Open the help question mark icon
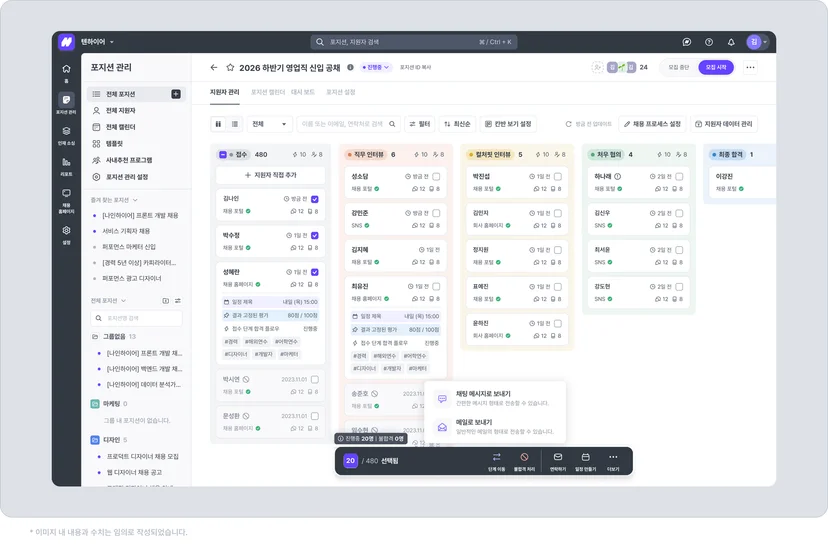Image resolution: width=828 pixels, height=547 pixels. tap(709, 42)
